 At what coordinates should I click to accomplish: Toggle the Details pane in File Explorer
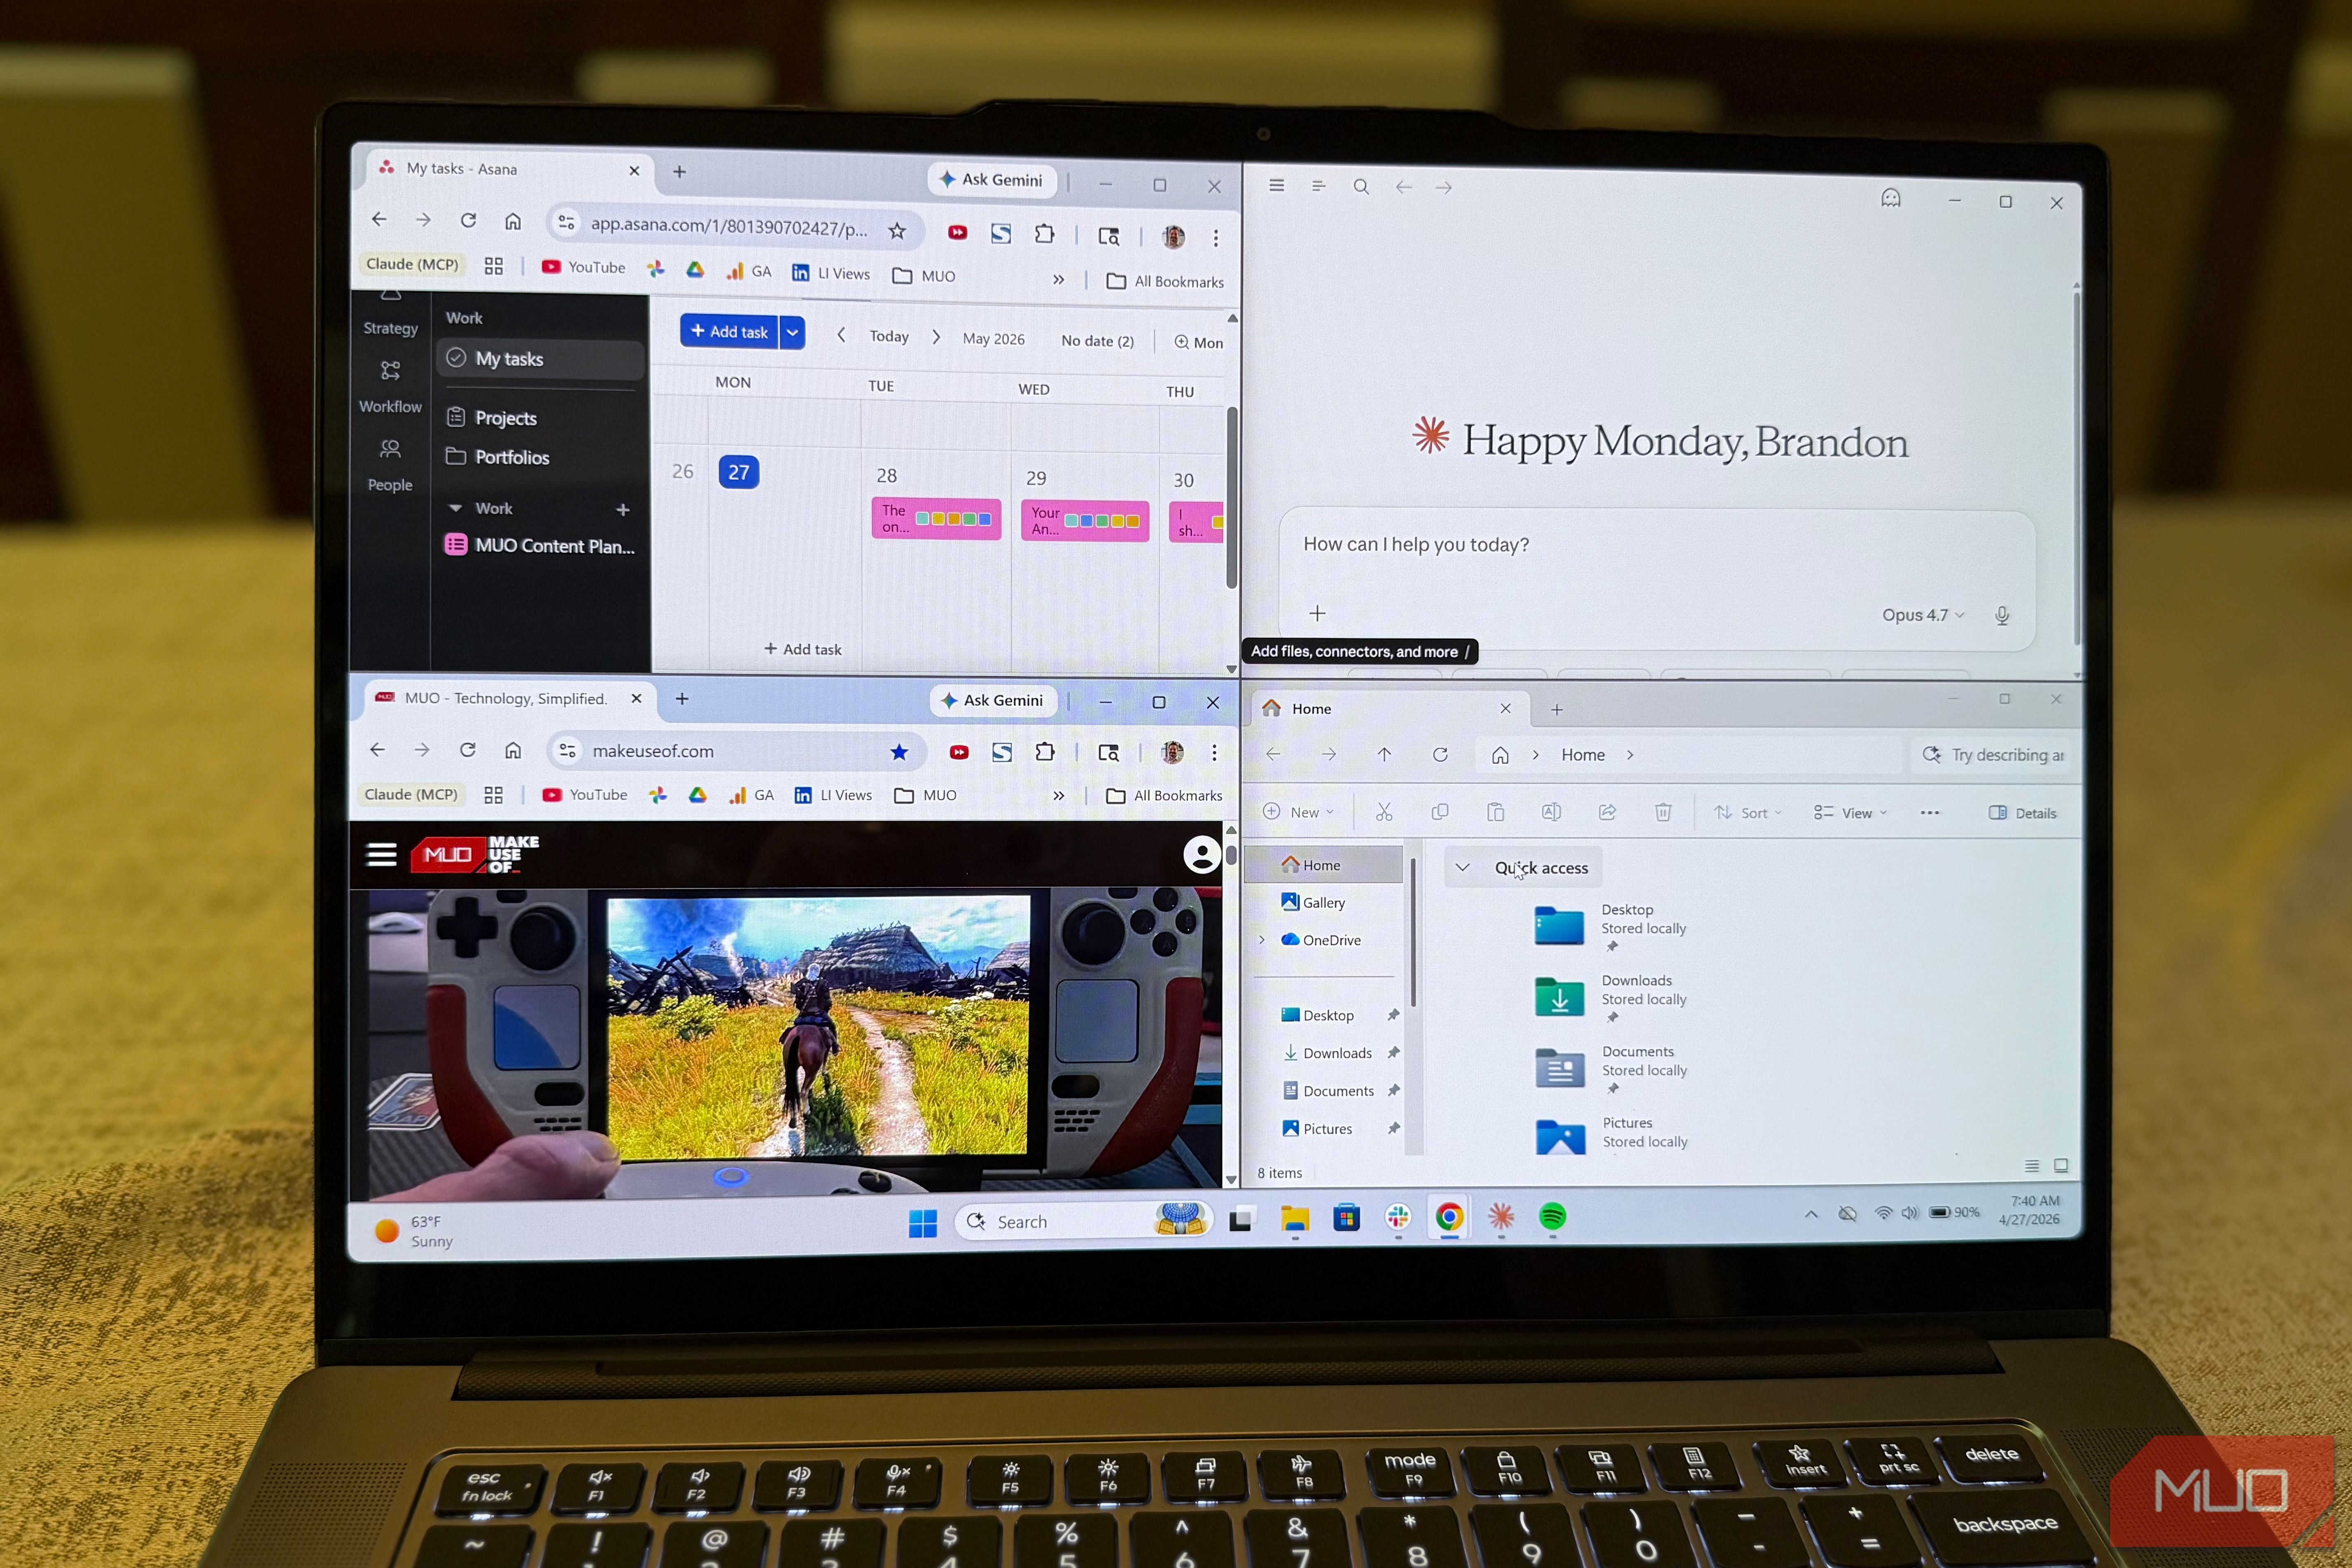[x=2022, y=813]
